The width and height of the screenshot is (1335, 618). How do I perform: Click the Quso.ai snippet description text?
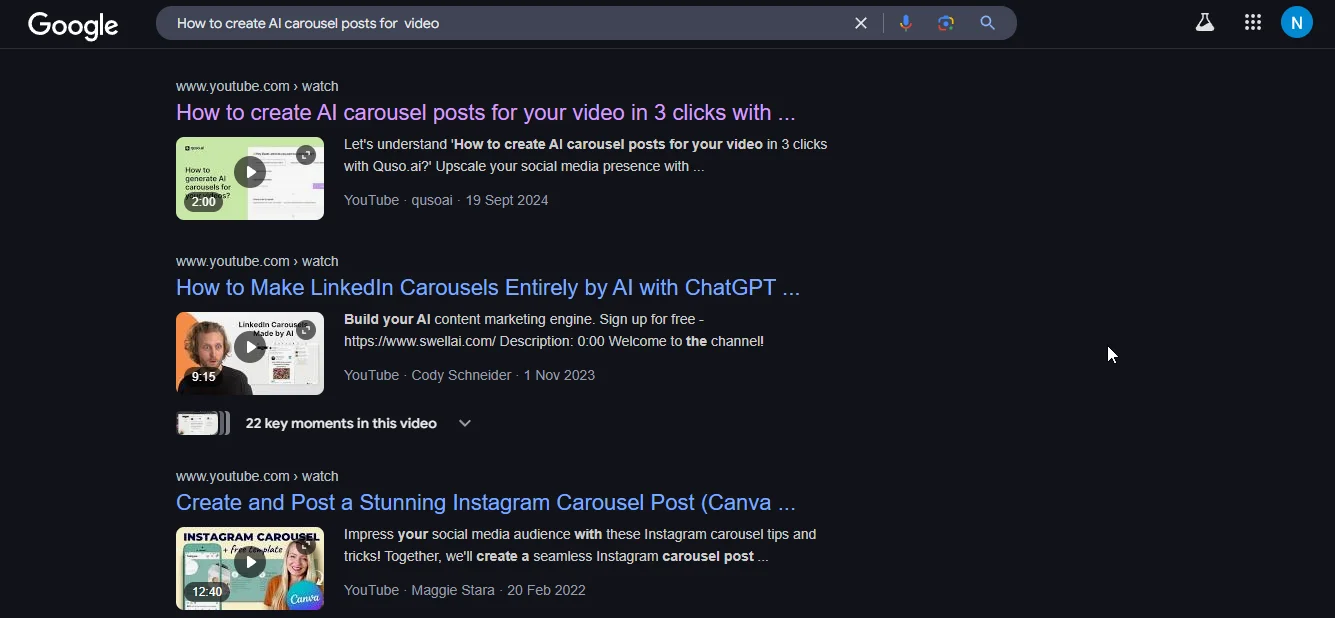tap(585, 155)
